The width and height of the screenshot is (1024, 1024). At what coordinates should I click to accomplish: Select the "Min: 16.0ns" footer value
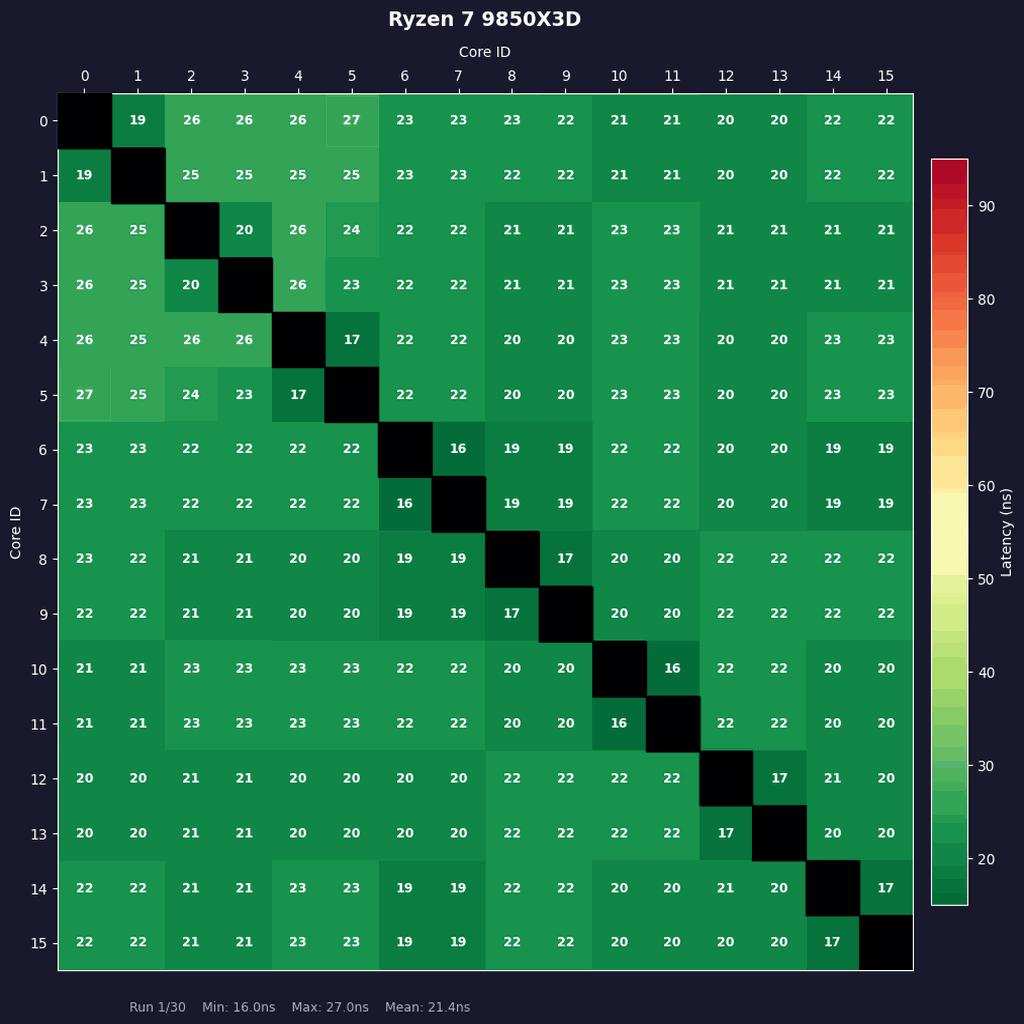(238, 1007)
